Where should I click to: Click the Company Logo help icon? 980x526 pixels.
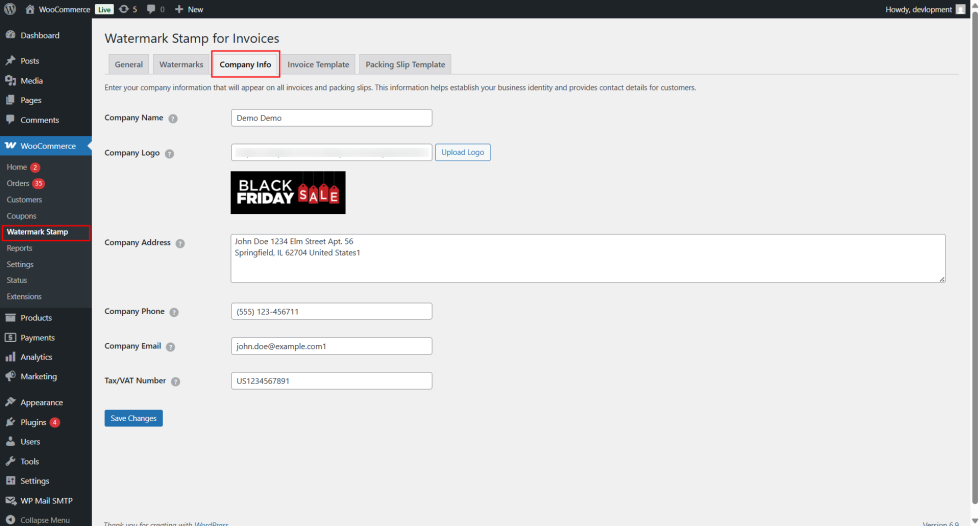169,154
